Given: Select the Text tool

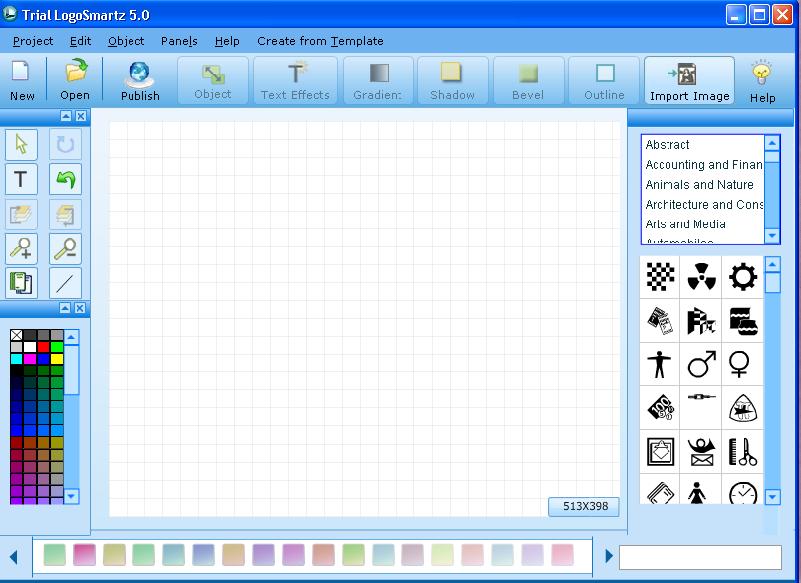Looking at the screenshot, I should [x=21, y=179].
